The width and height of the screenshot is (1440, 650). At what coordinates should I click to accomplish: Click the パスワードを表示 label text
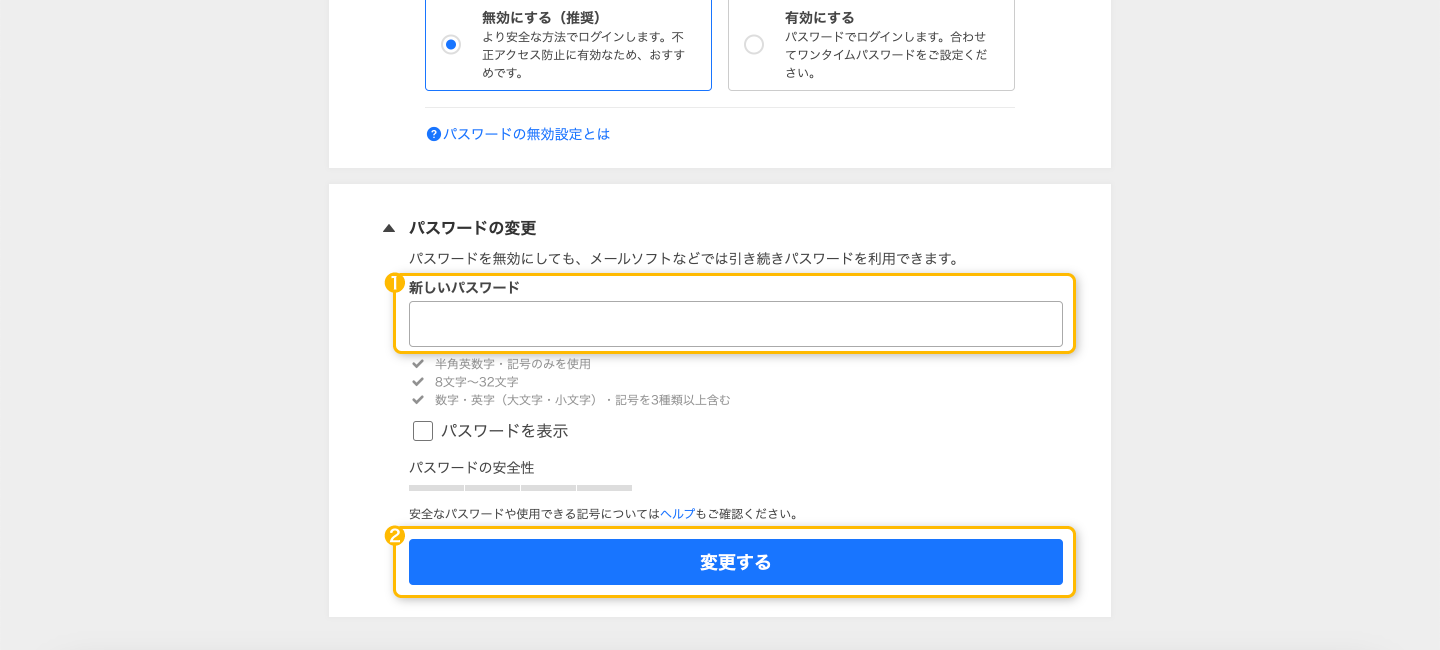click(x=504, y=431)
